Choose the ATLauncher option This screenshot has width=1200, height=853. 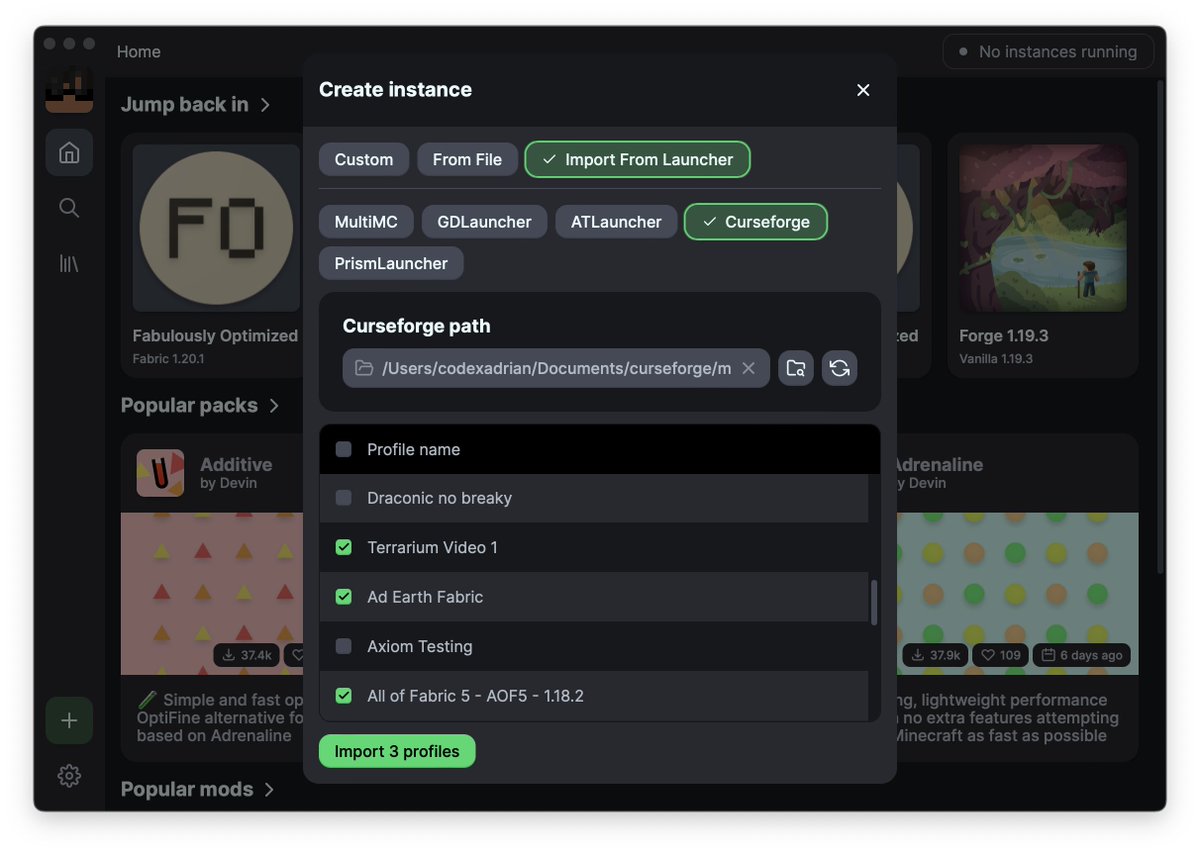[616, 222]
